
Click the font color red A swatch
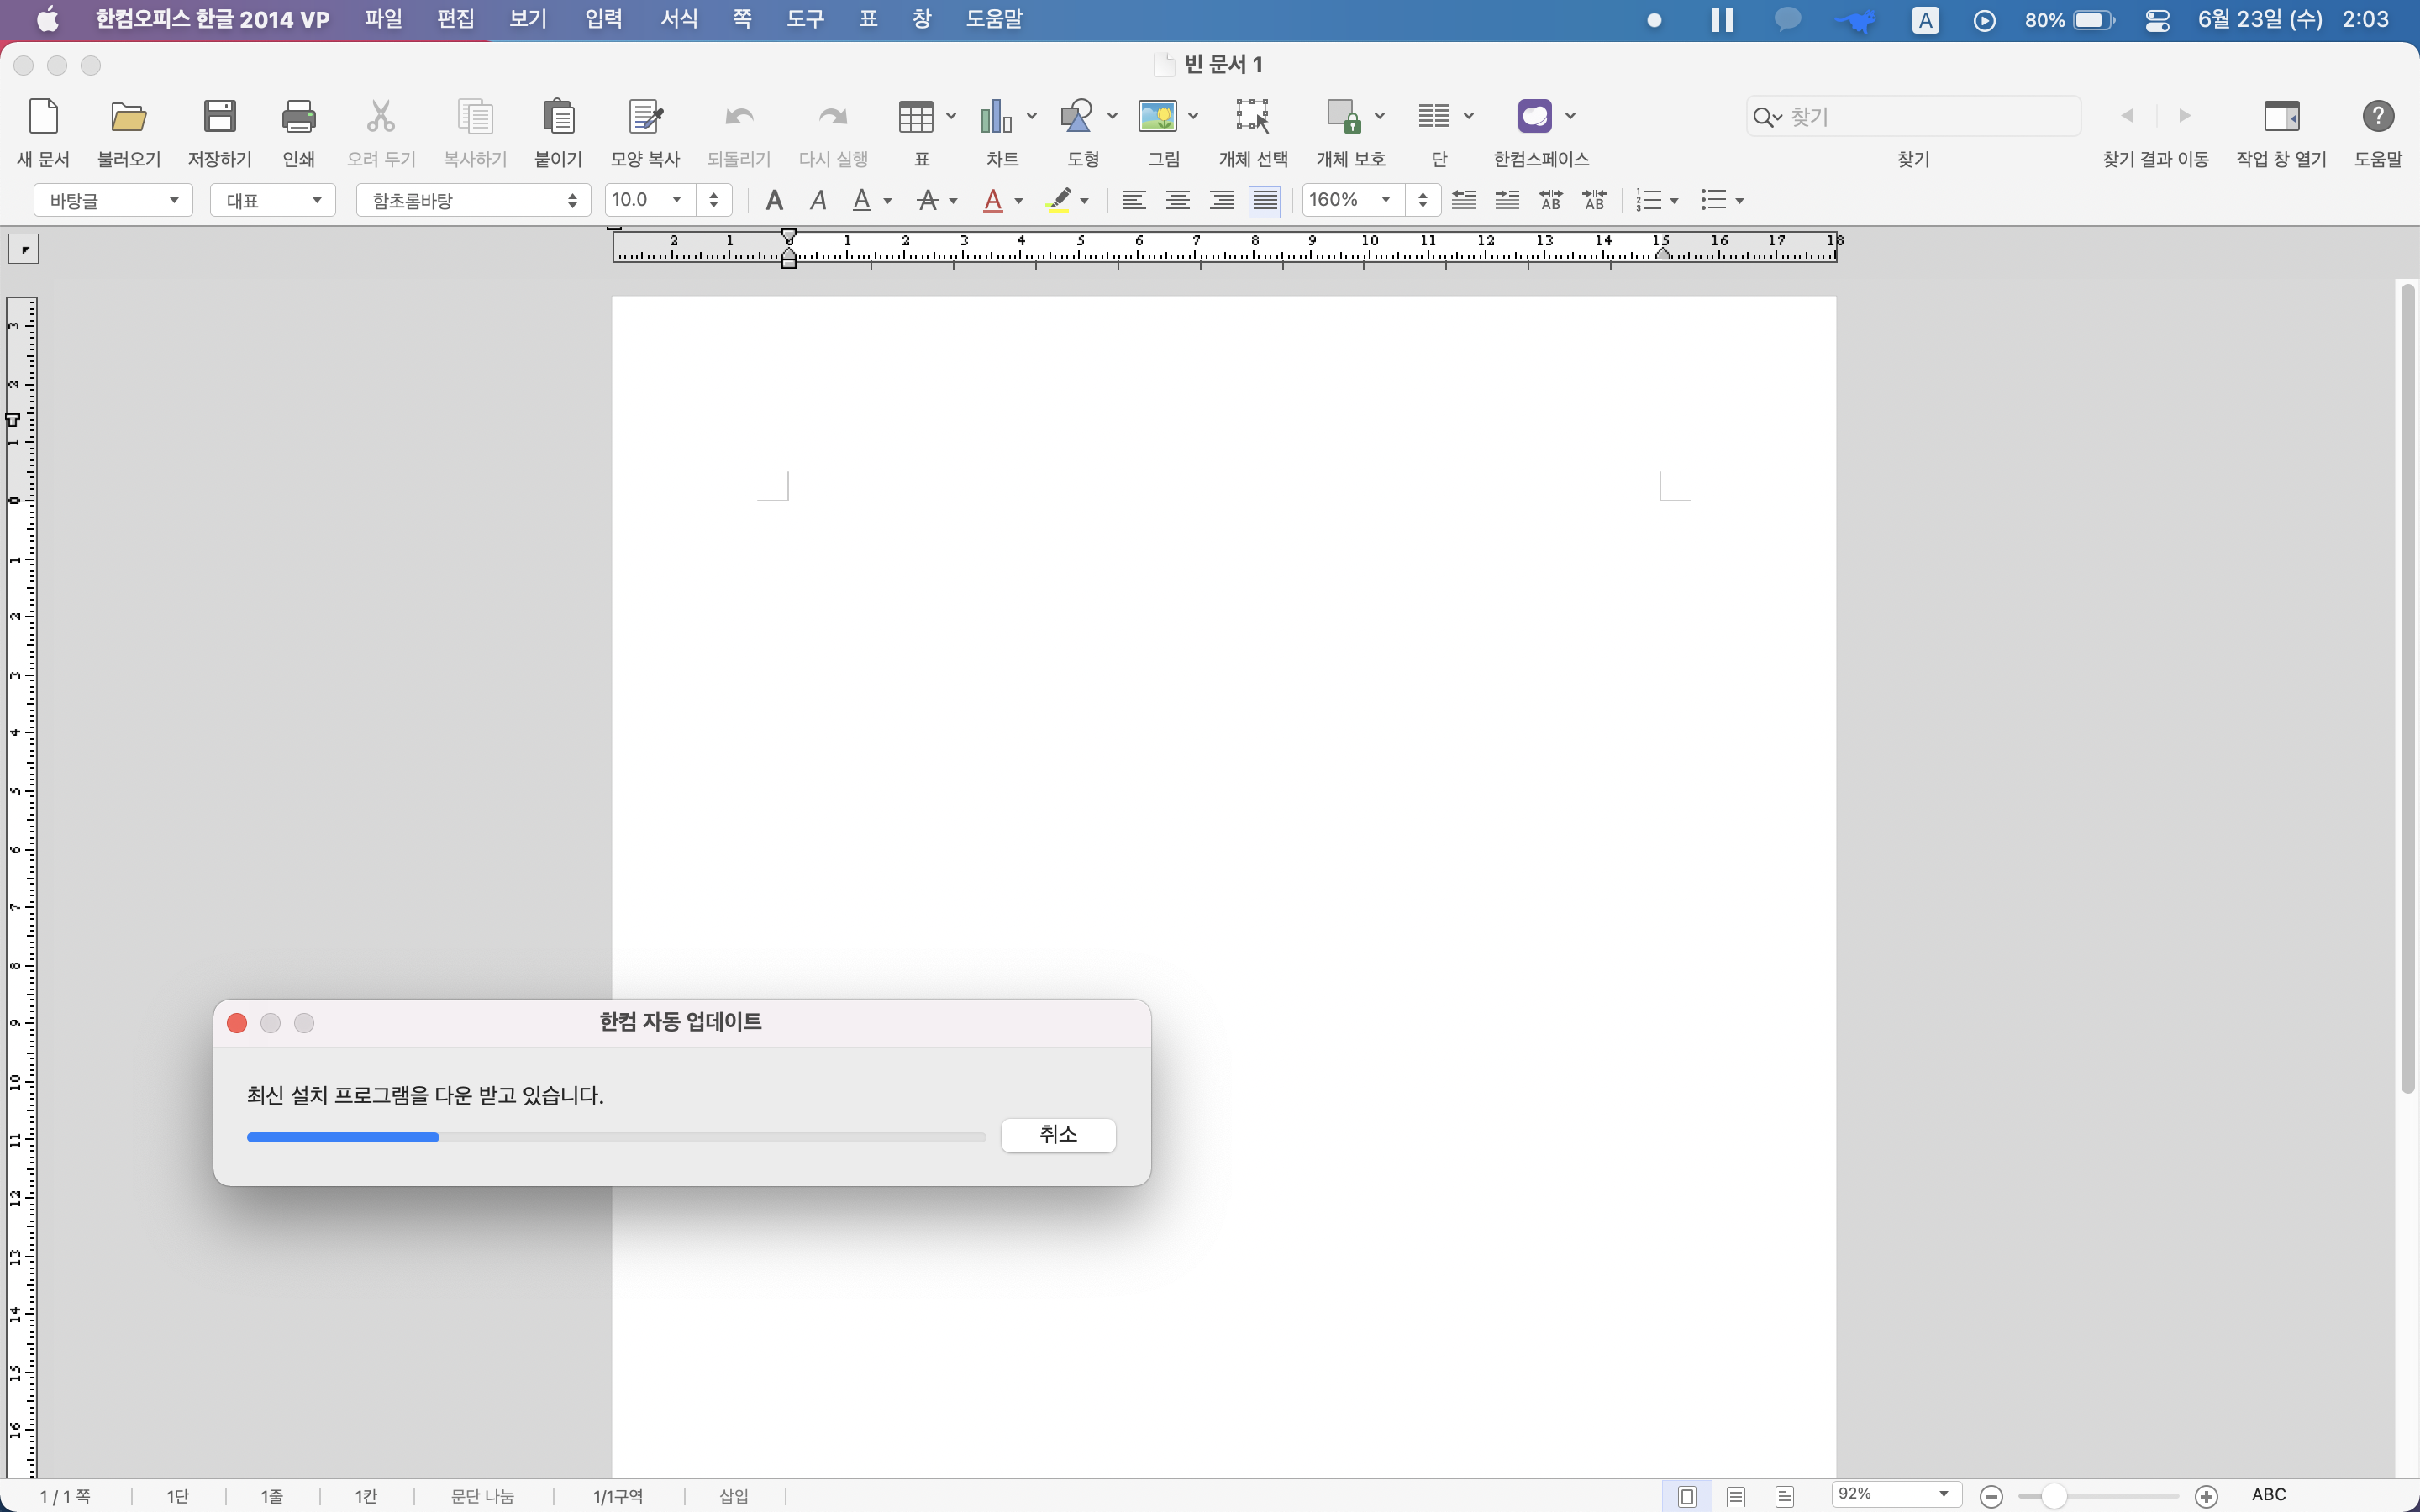[x=993, y=200]
